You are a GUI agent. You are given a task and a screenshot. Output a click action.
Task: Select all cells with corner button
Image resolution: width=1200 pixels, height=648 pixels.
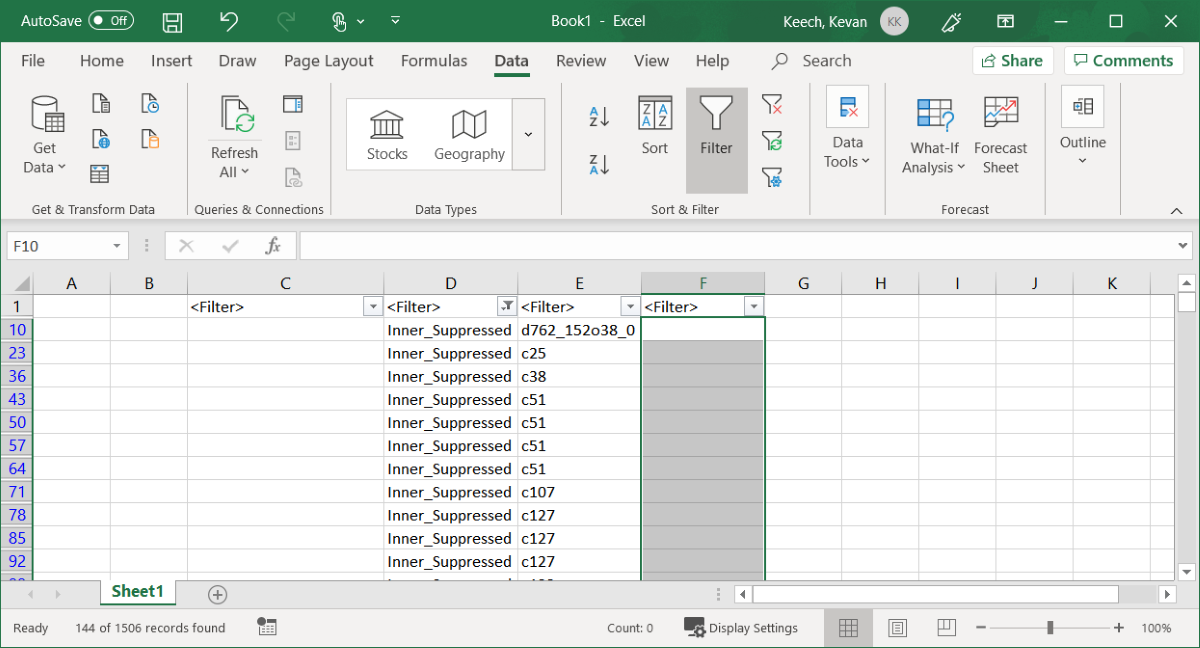point(20,284)
